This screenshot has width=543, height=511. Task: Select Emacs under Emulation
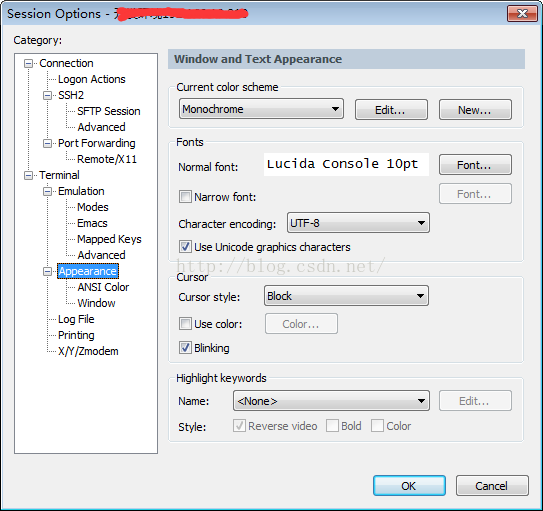click(x=92, y=223)
